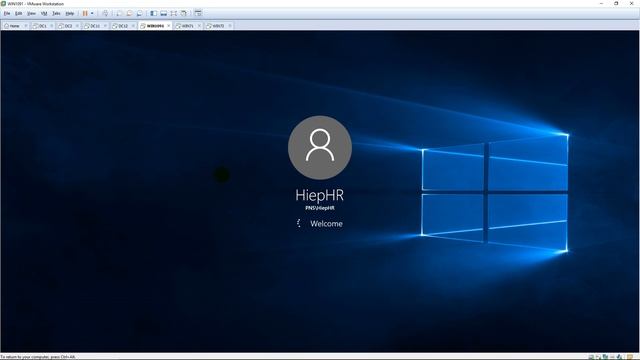Screen dimensions: 640x360
Task: Open the VM menu
Action: click(44, 13)
